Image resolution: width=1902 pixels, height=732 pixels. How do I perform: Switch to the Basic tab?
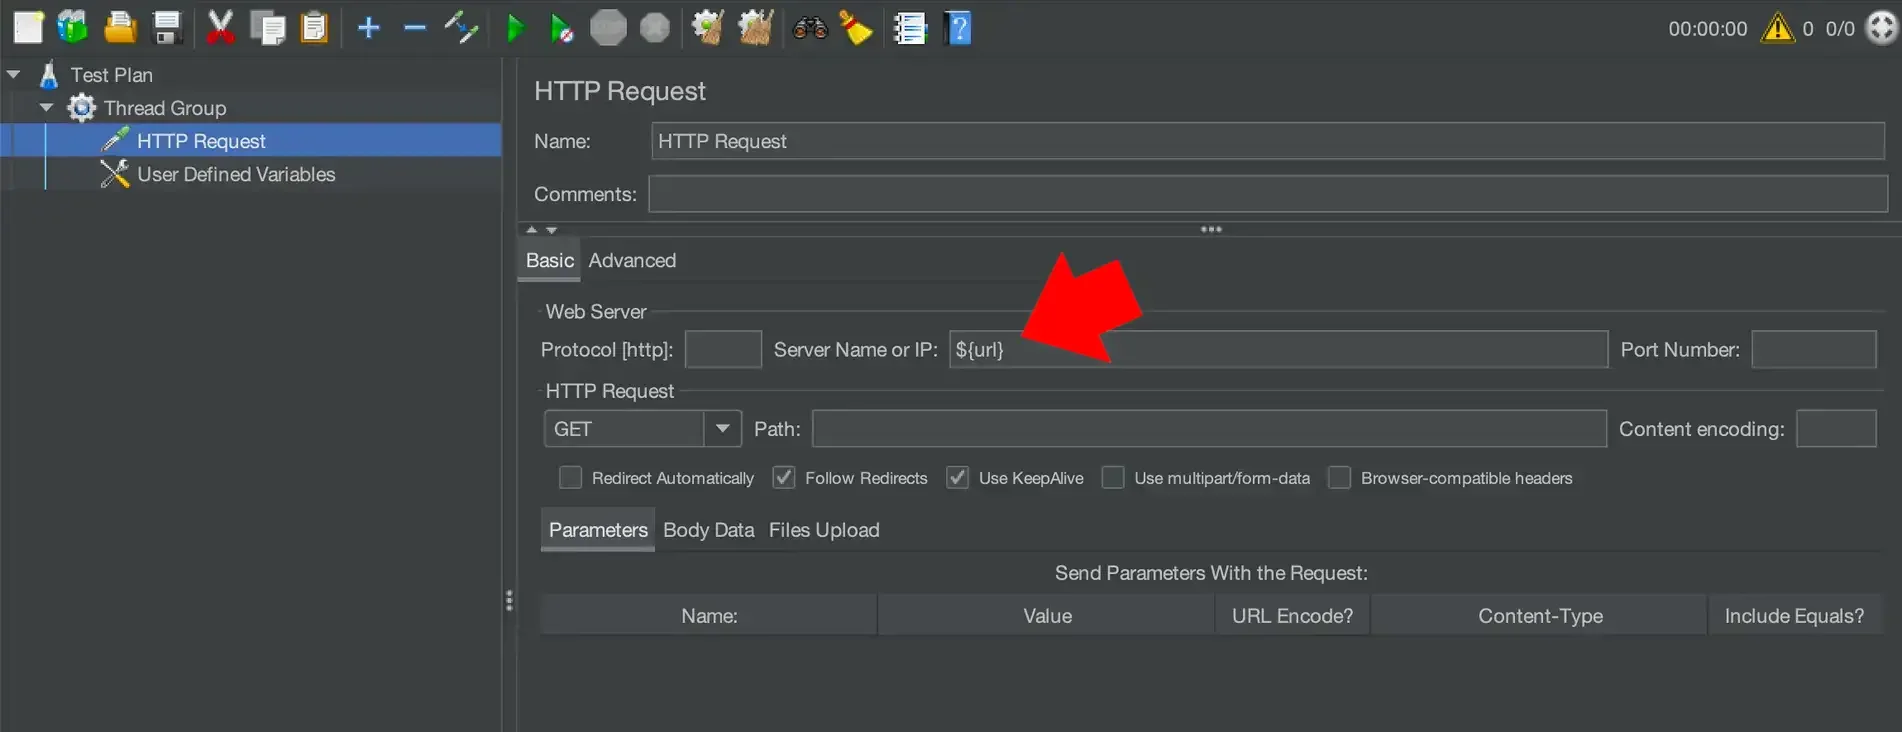(549, 260)
